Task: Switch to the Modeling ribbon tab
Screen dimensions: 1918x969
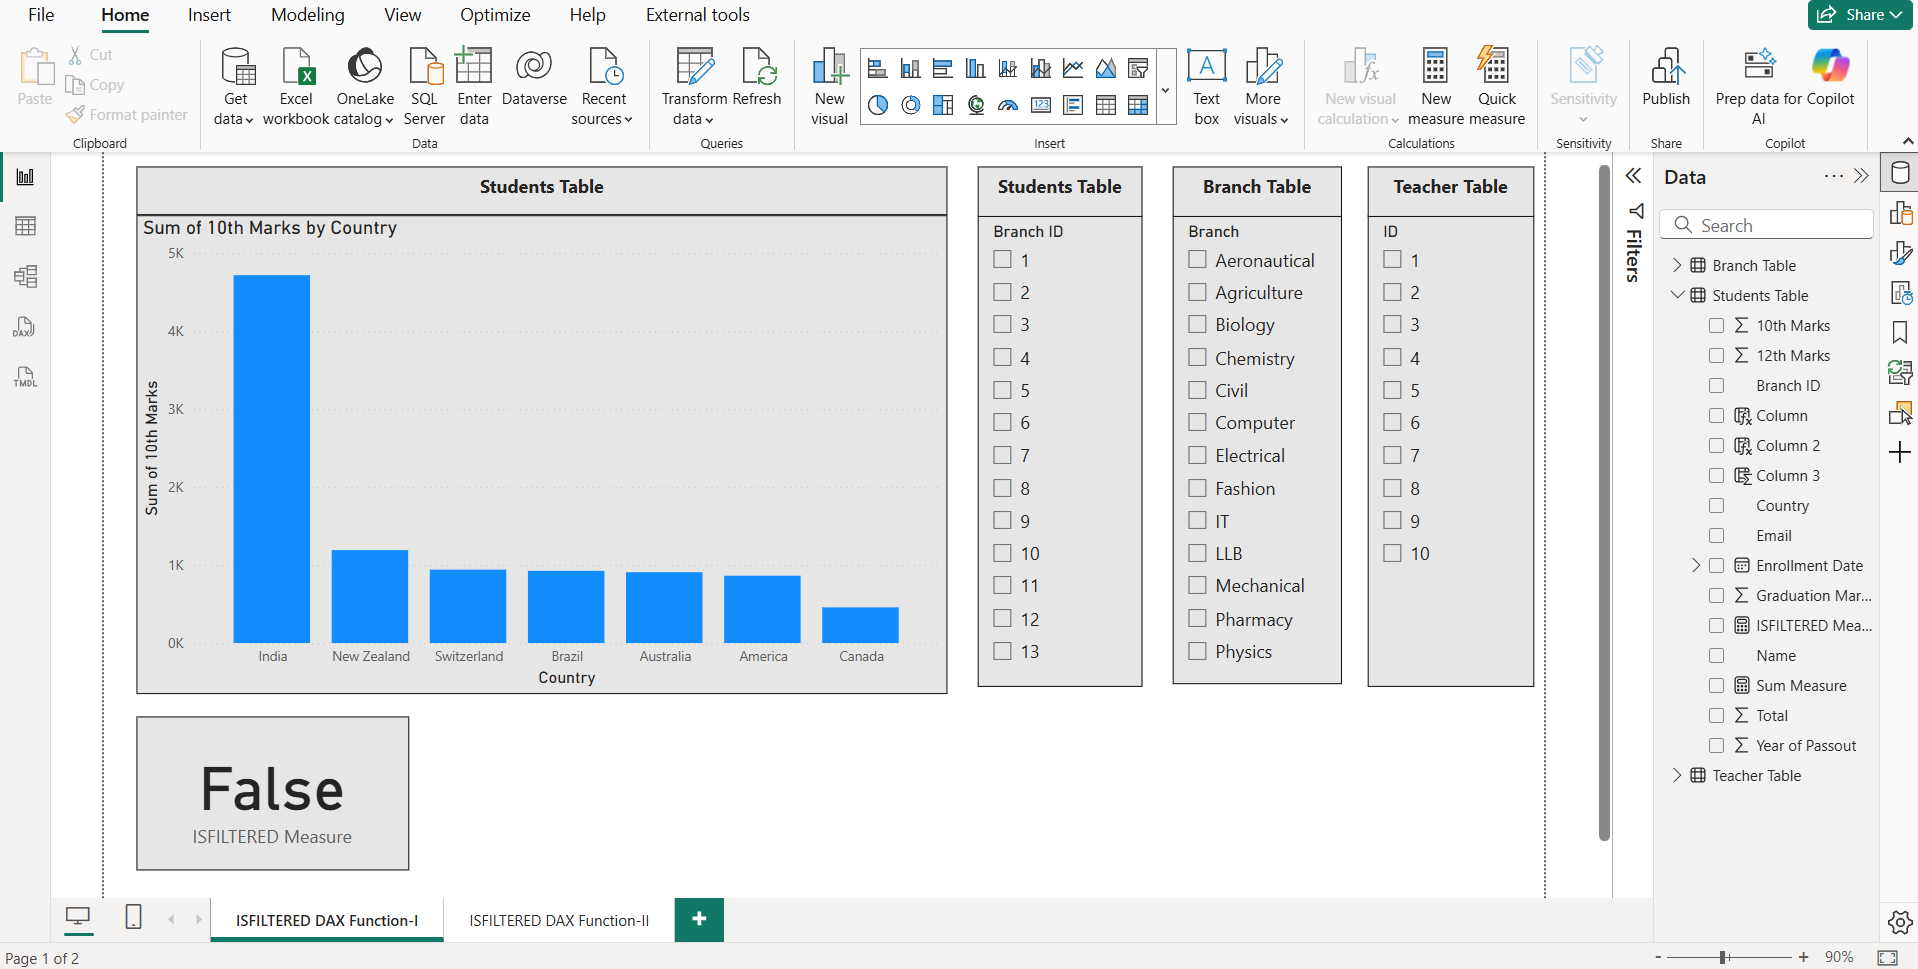Action: click(307, 15)
